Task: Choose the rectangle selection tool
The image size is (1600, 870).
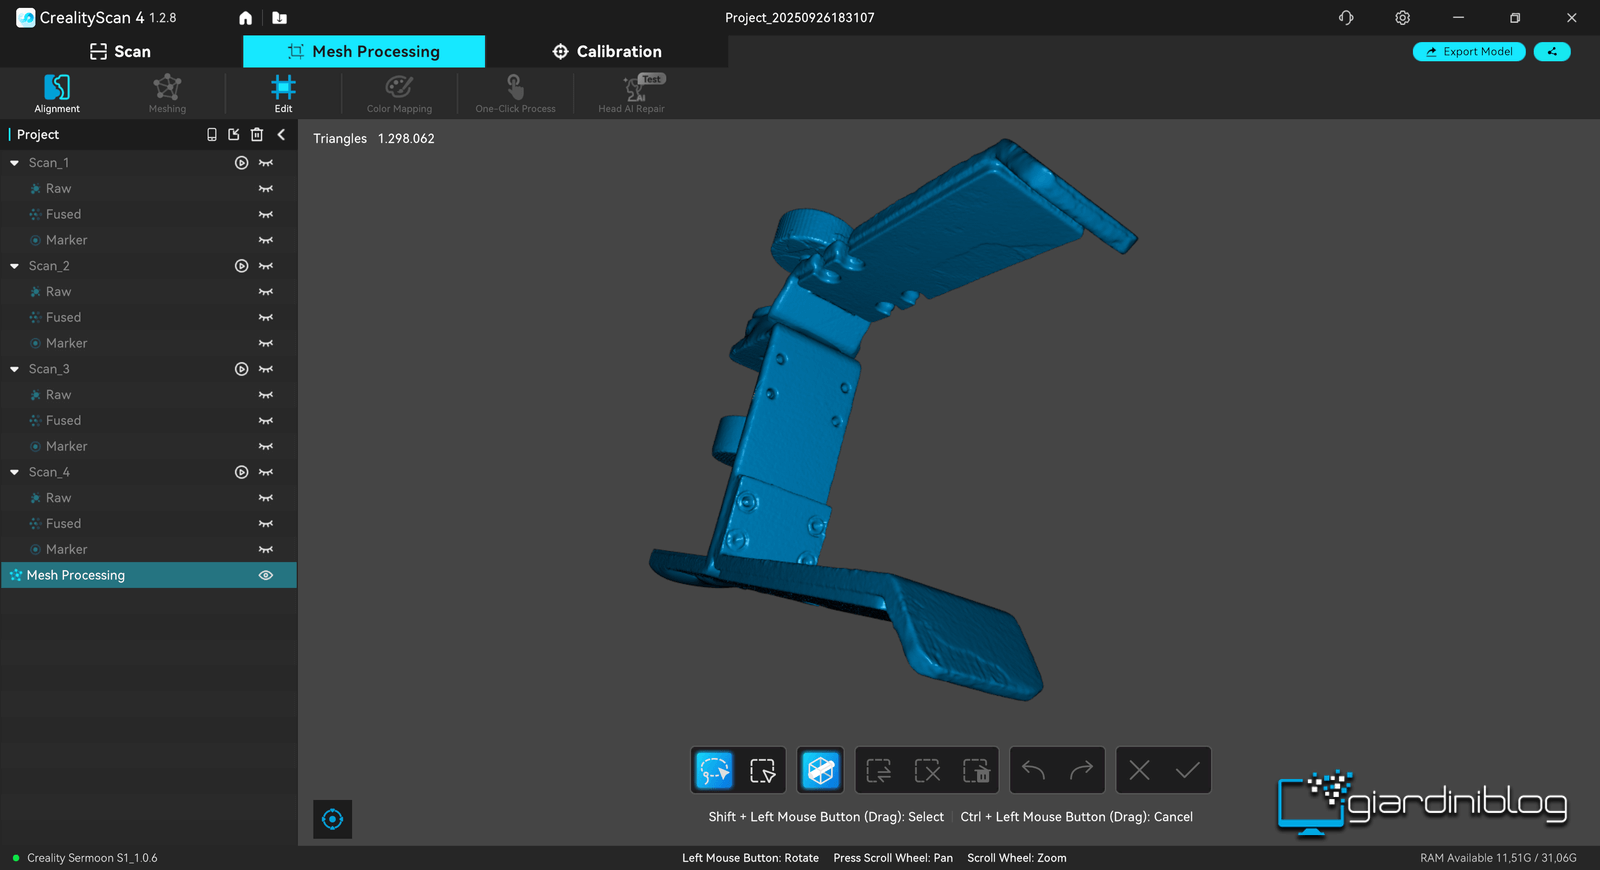Action: pos(762,770)
